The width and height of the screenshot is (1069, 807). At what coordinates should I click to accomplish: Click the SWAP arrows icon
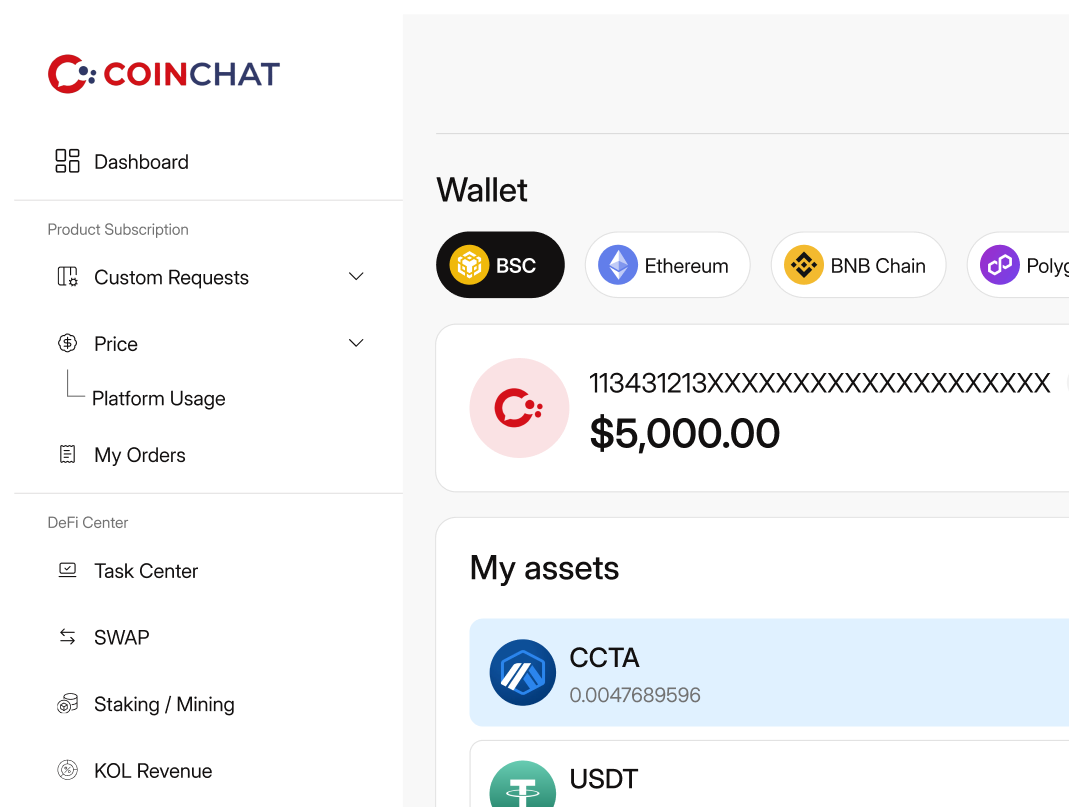[67, 637]
